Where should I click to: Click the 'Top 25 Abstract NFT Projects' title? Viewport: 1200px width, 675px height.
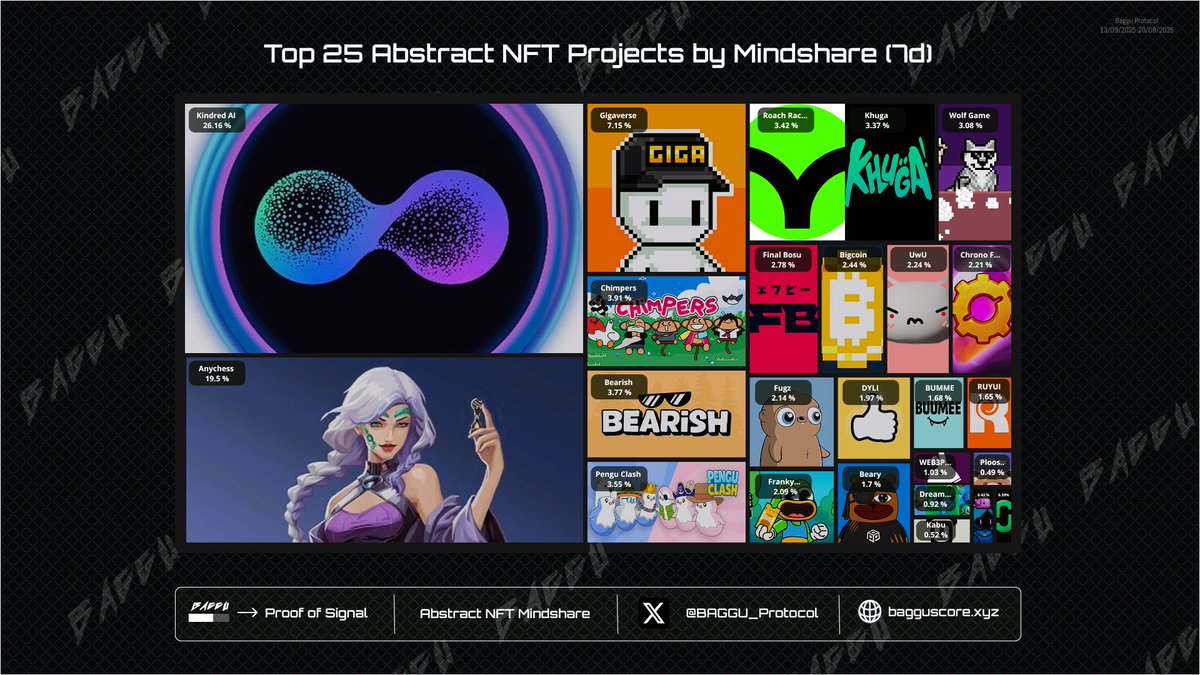[x=599, y=54]
